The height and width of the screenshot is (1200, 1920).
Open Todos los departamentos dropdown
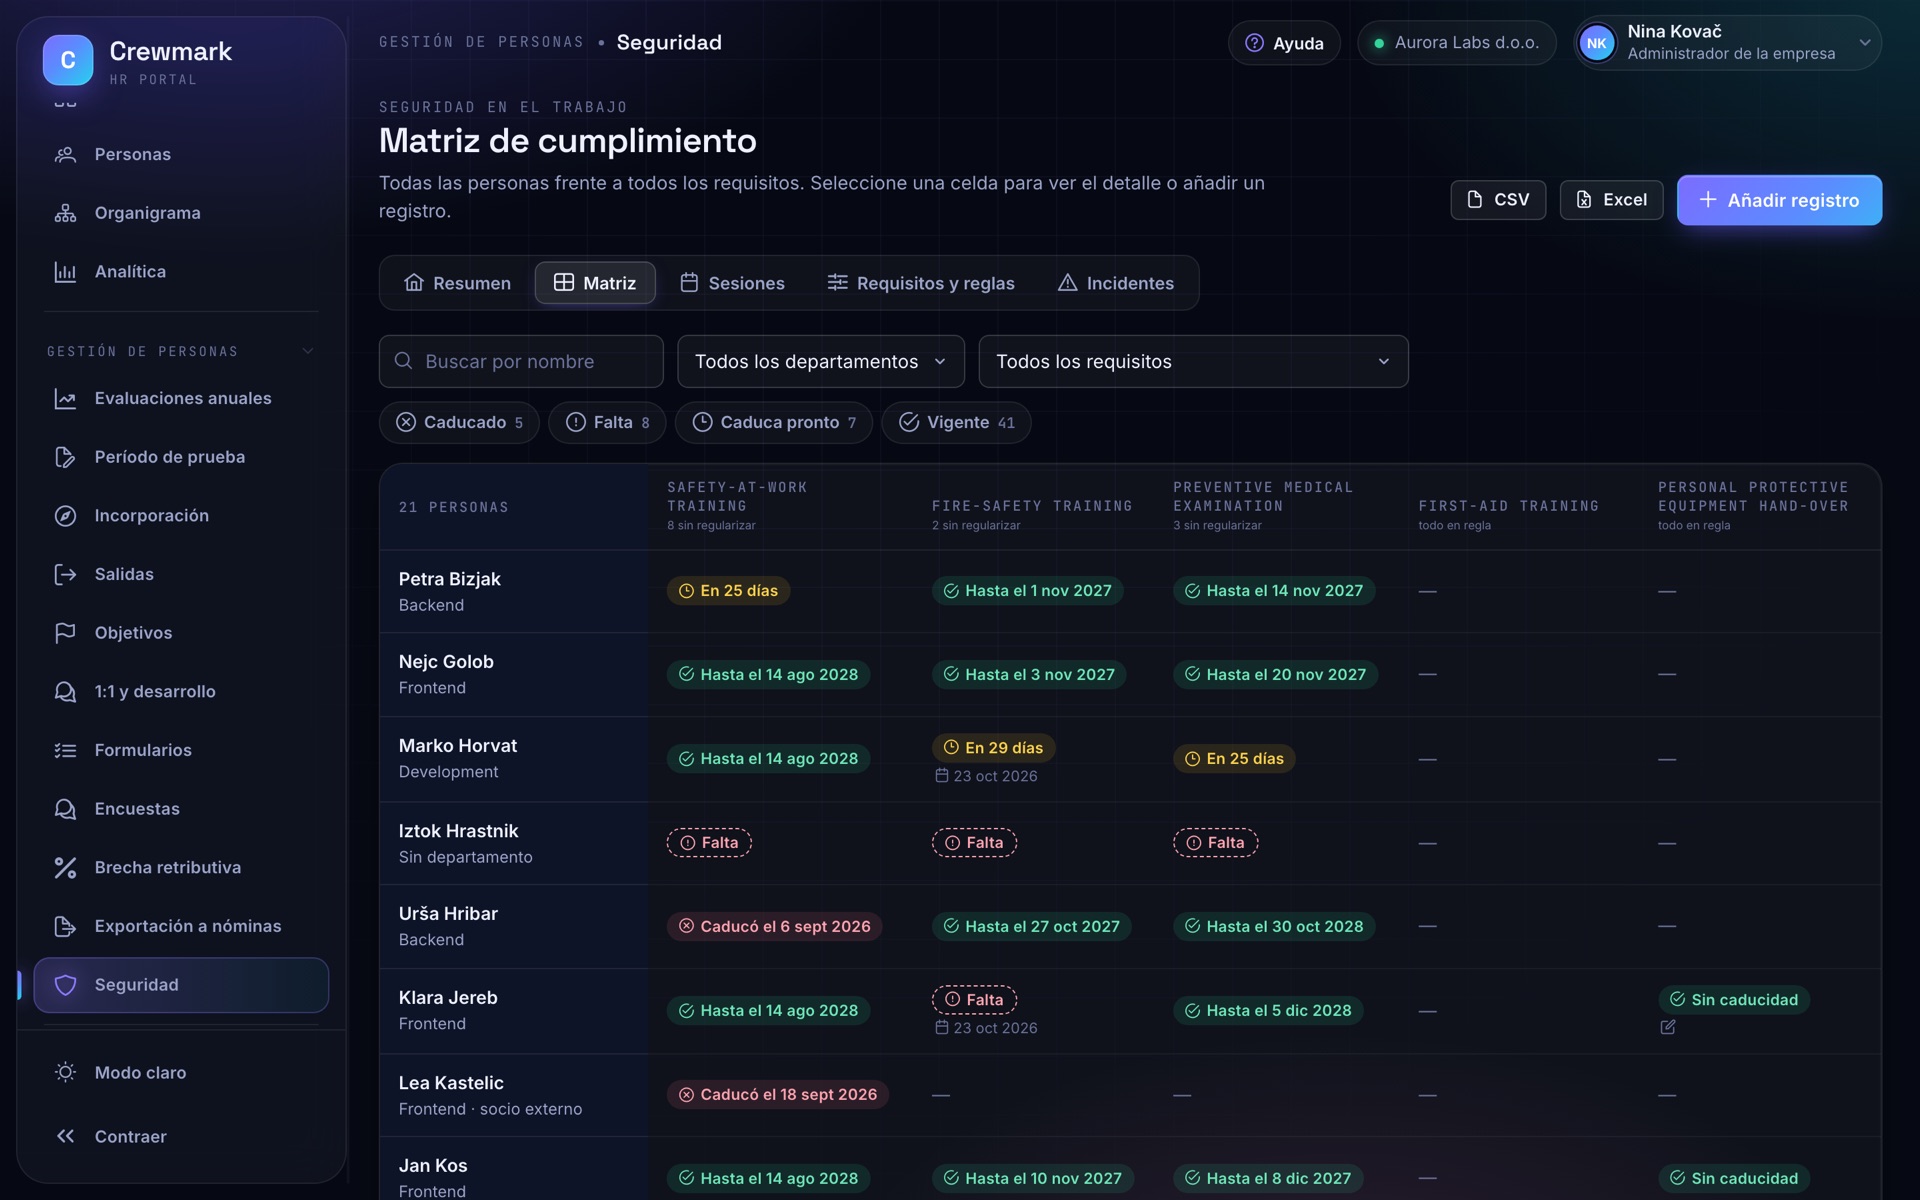pos(821,361)
